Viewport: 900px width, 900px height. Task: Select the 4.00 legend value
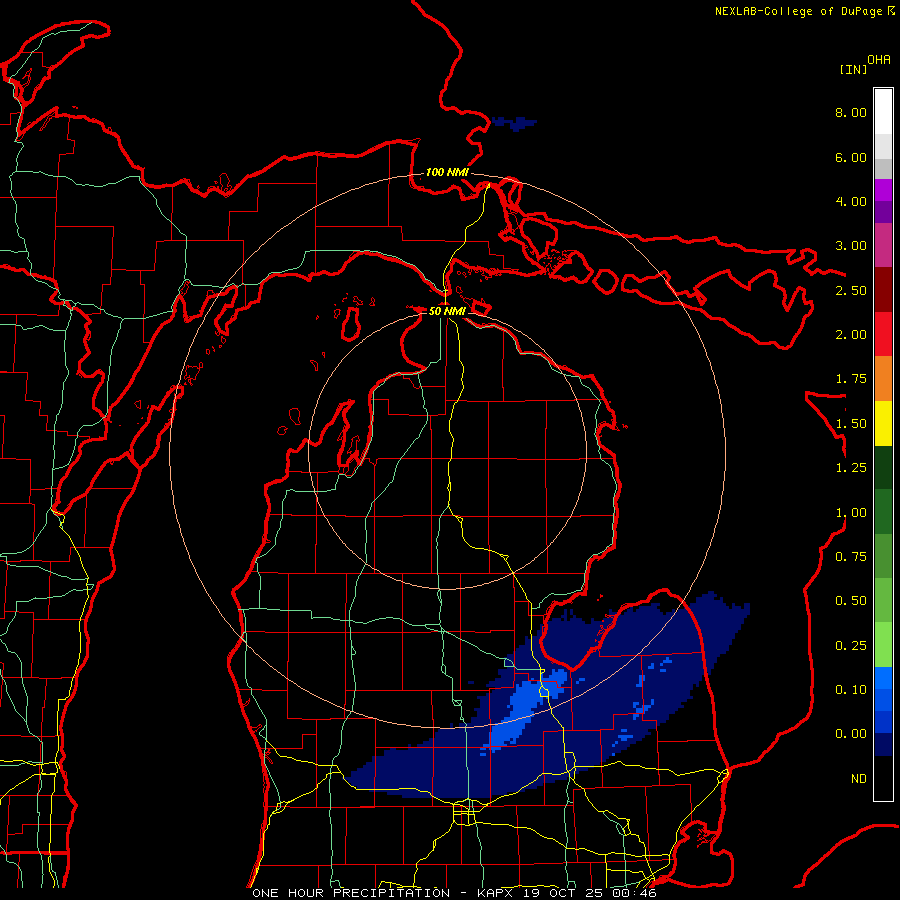point(851,201)
